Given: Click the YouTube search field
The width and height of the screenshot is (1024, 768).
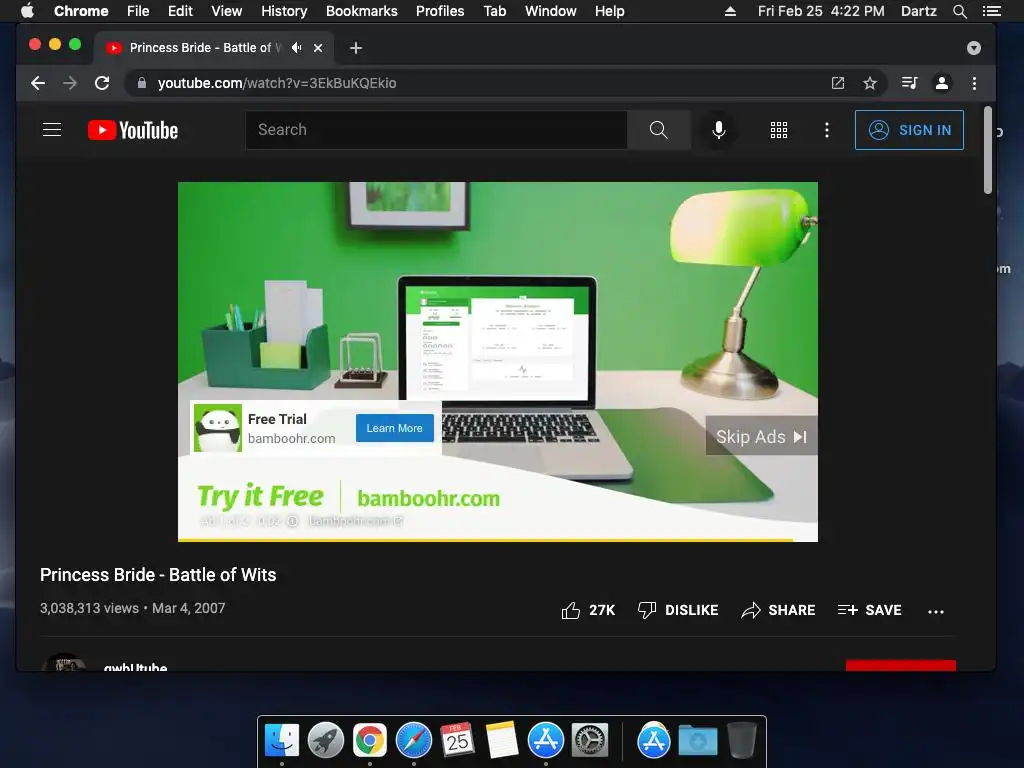Looking at the screenshot, I should tap(436, 130).
